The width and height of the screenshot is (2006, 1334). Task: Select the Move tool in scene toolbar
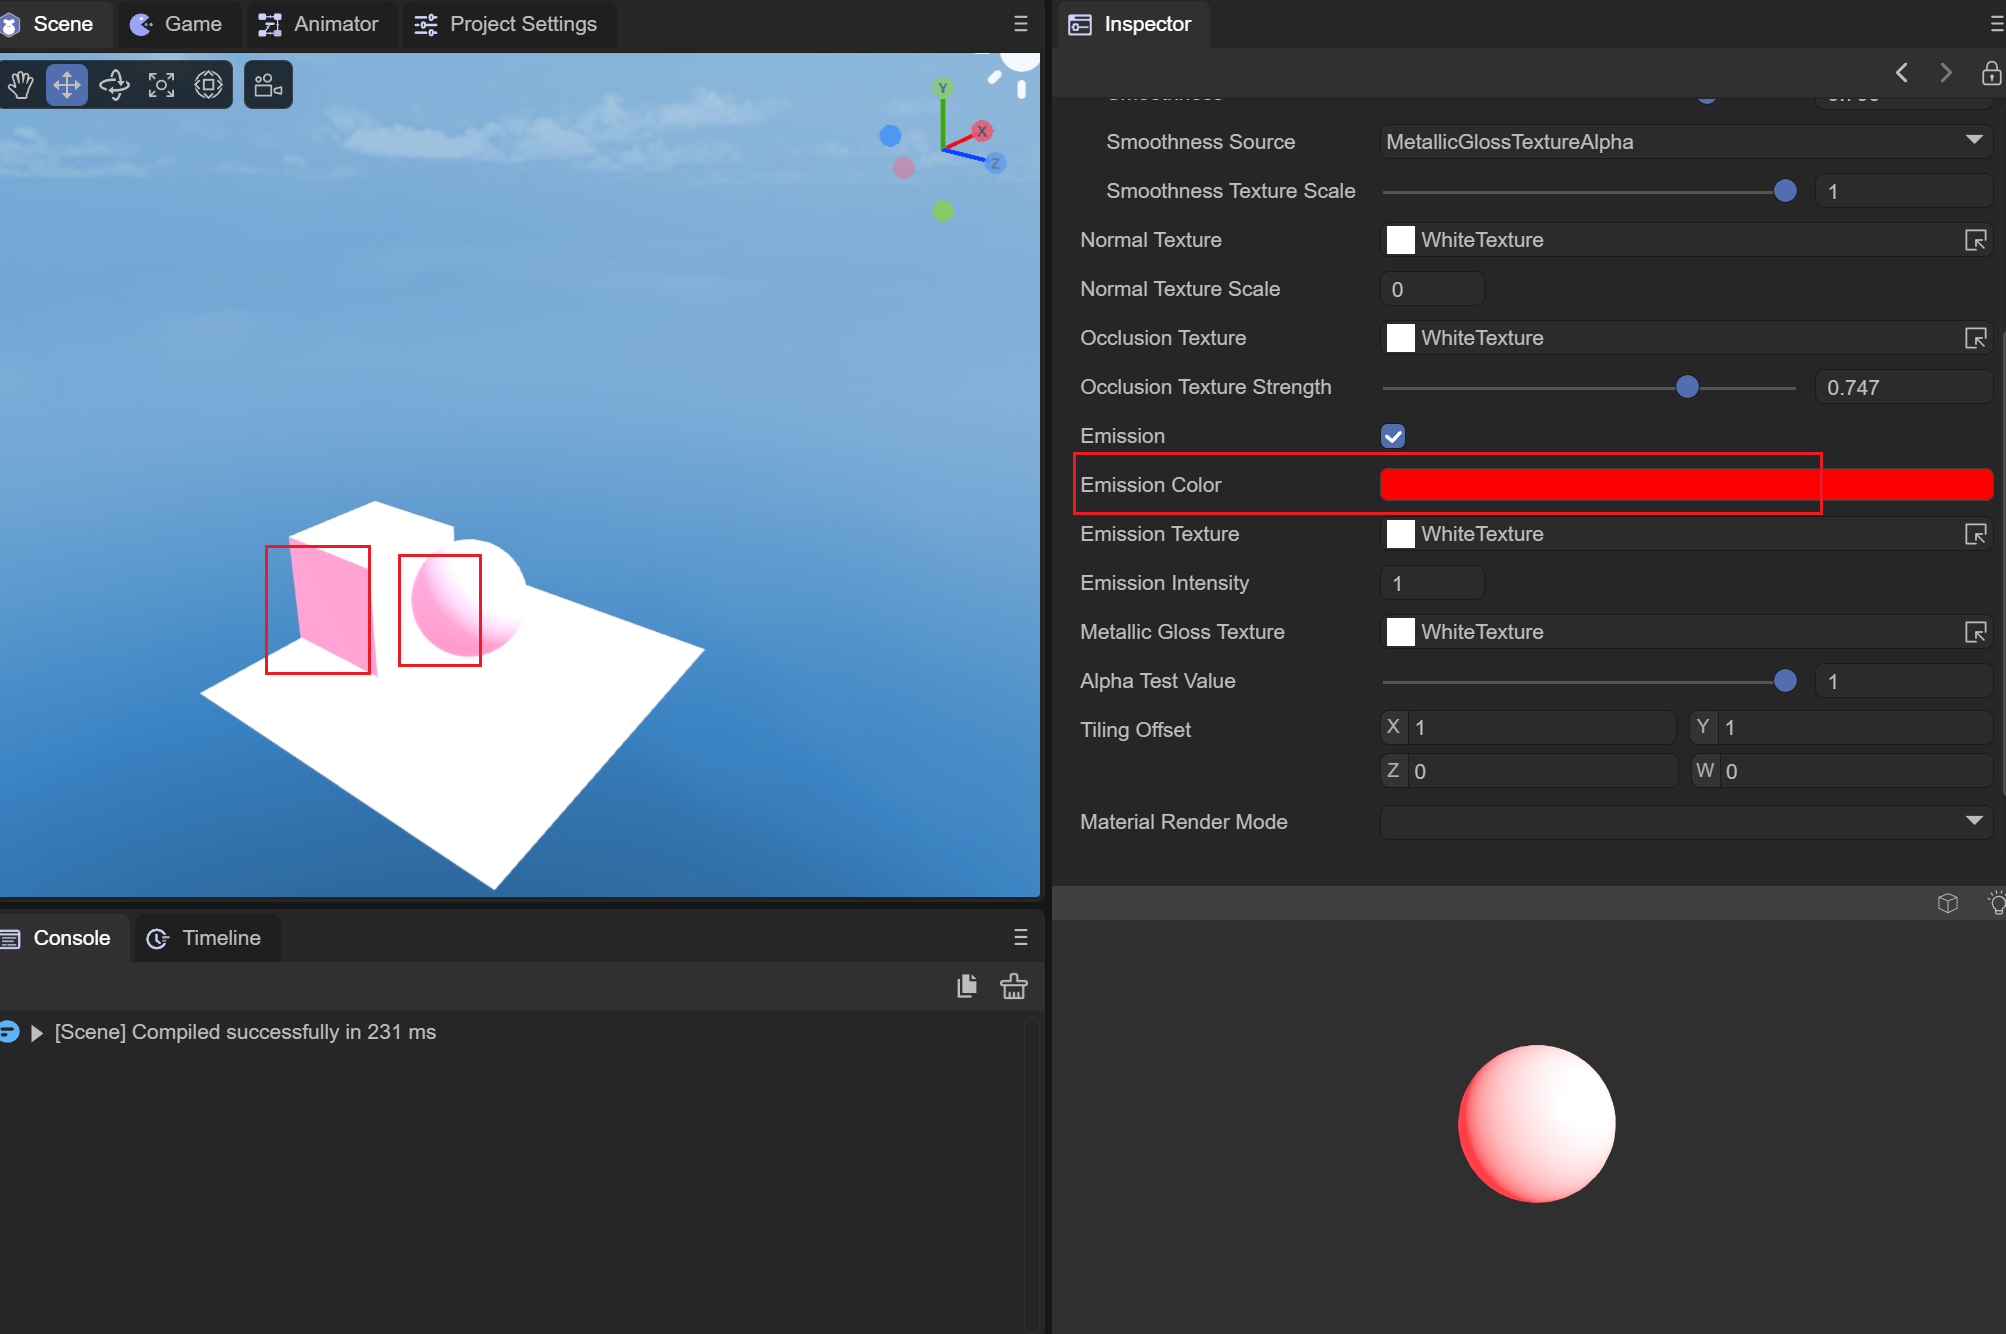pos(67,85)
